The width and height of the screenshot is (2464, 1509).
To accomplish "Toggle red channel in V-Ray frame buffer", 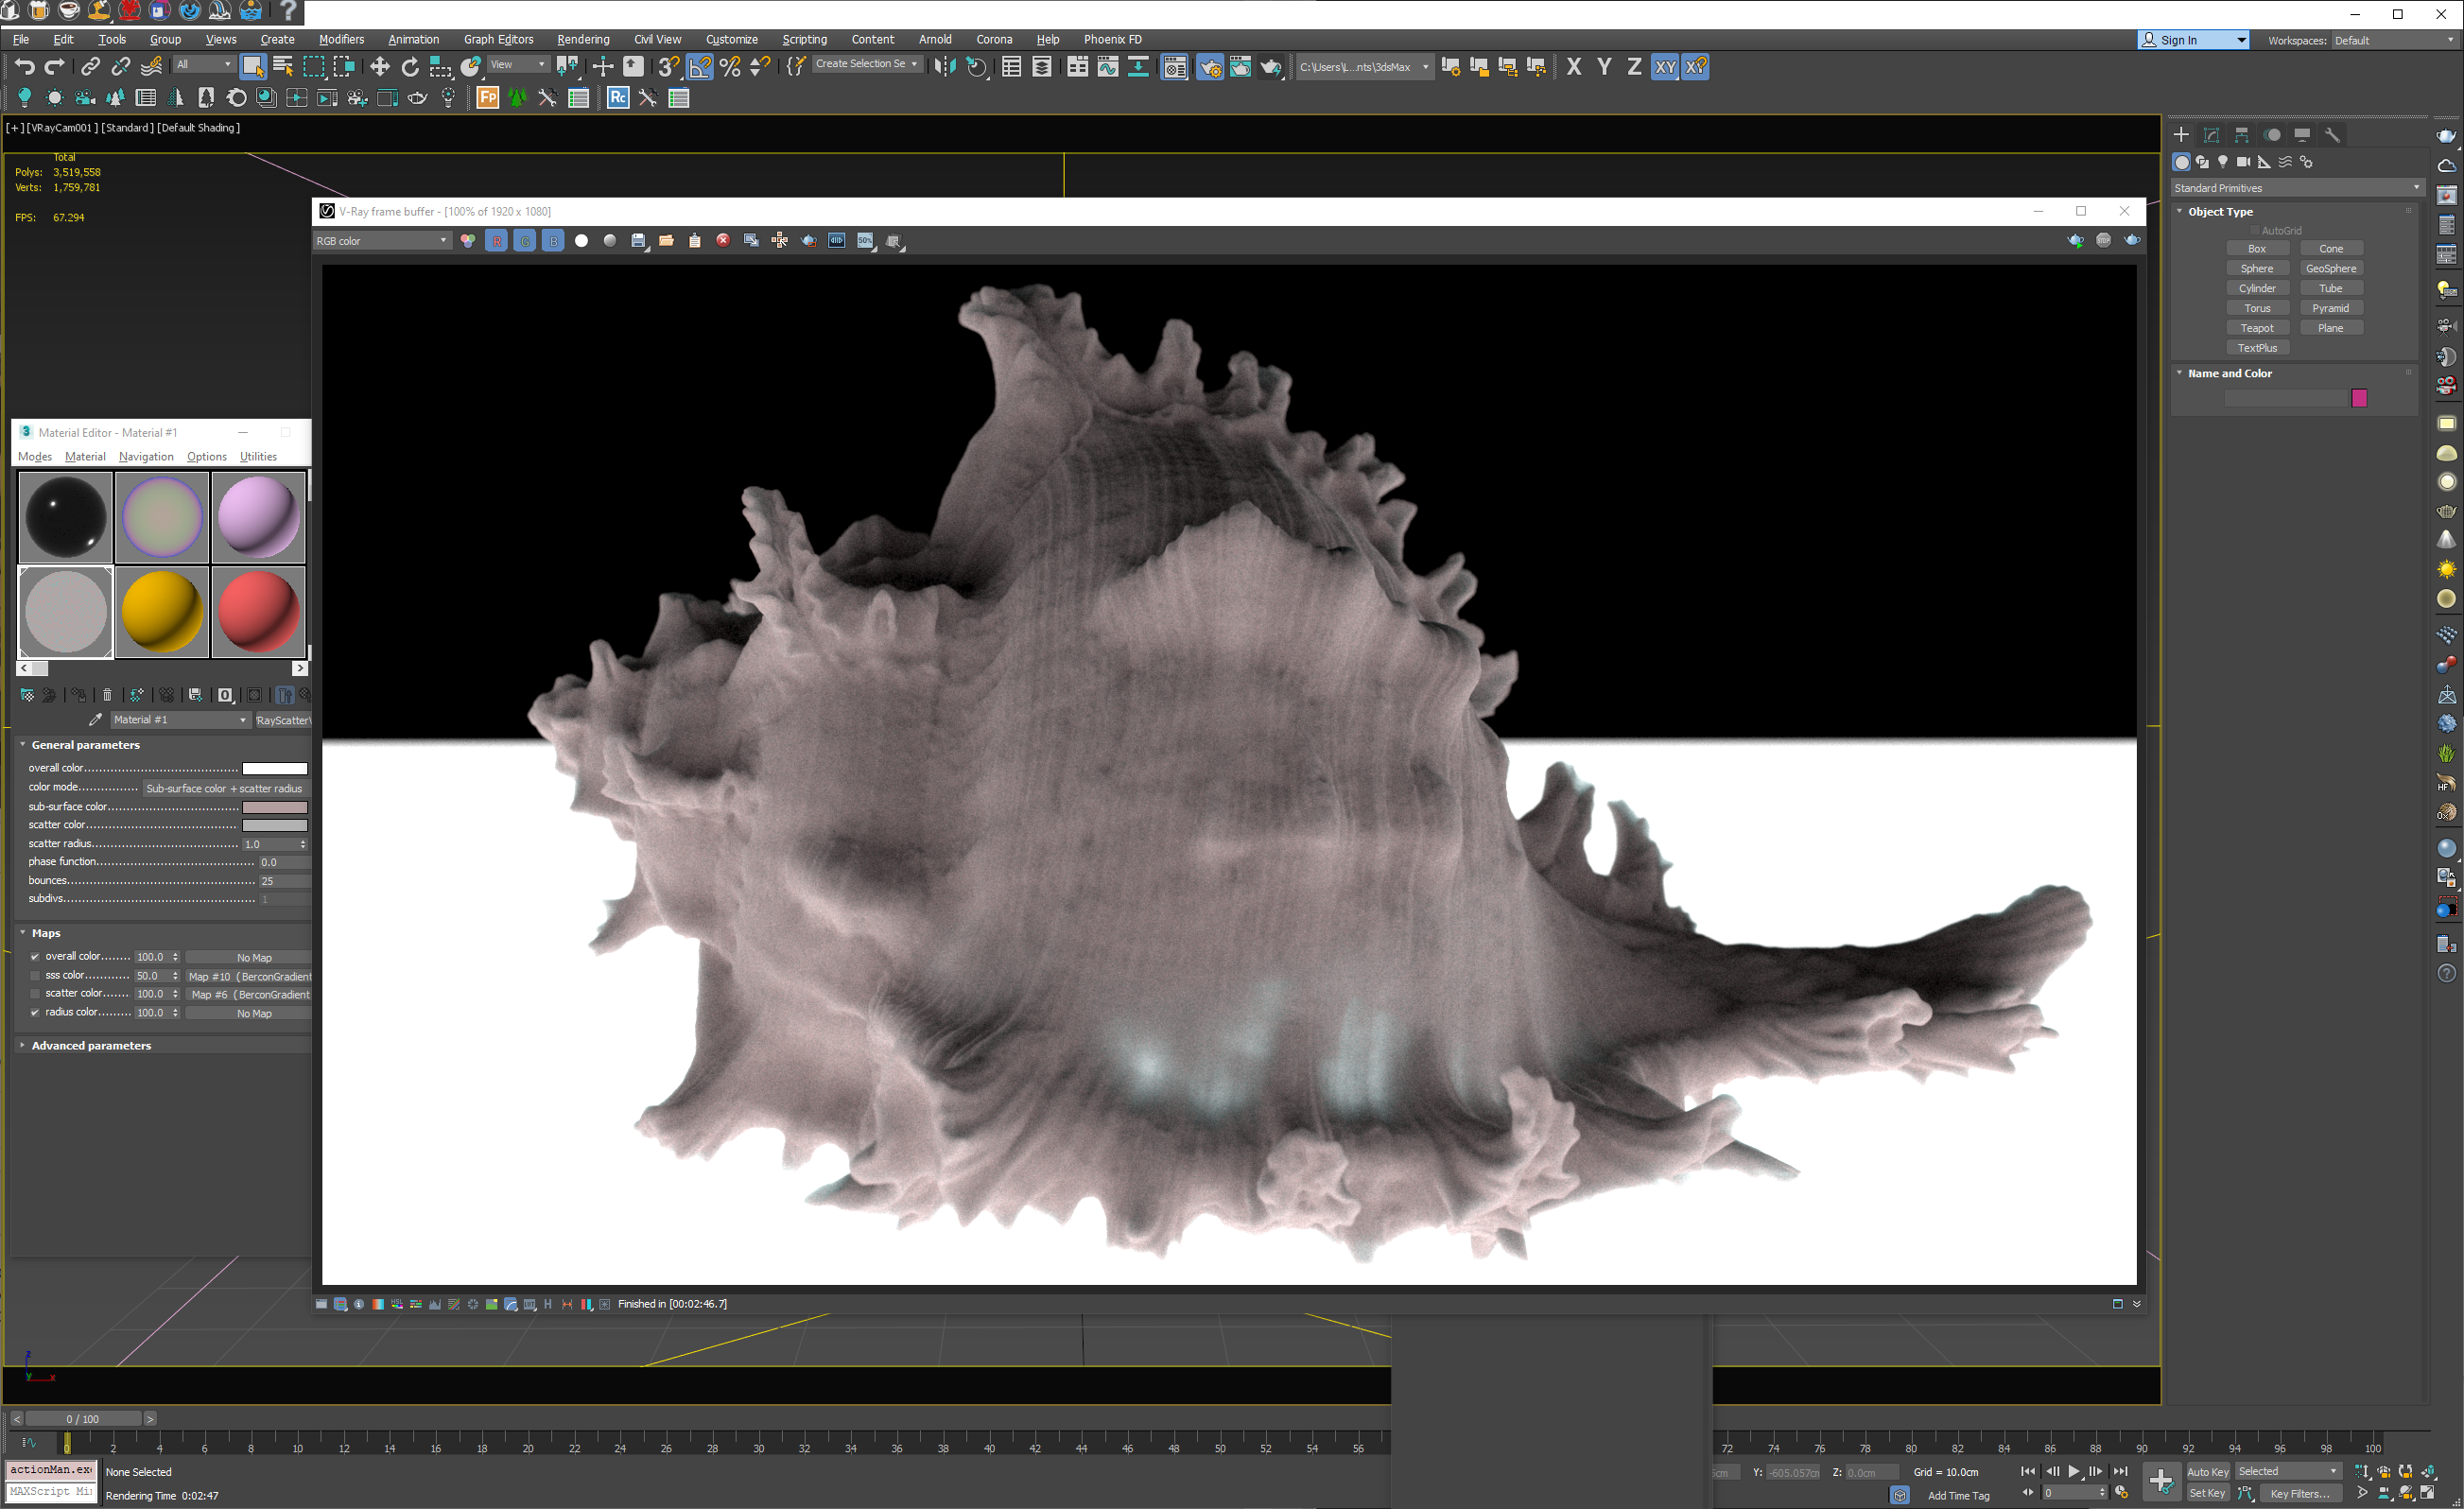I will pos(496,241).
